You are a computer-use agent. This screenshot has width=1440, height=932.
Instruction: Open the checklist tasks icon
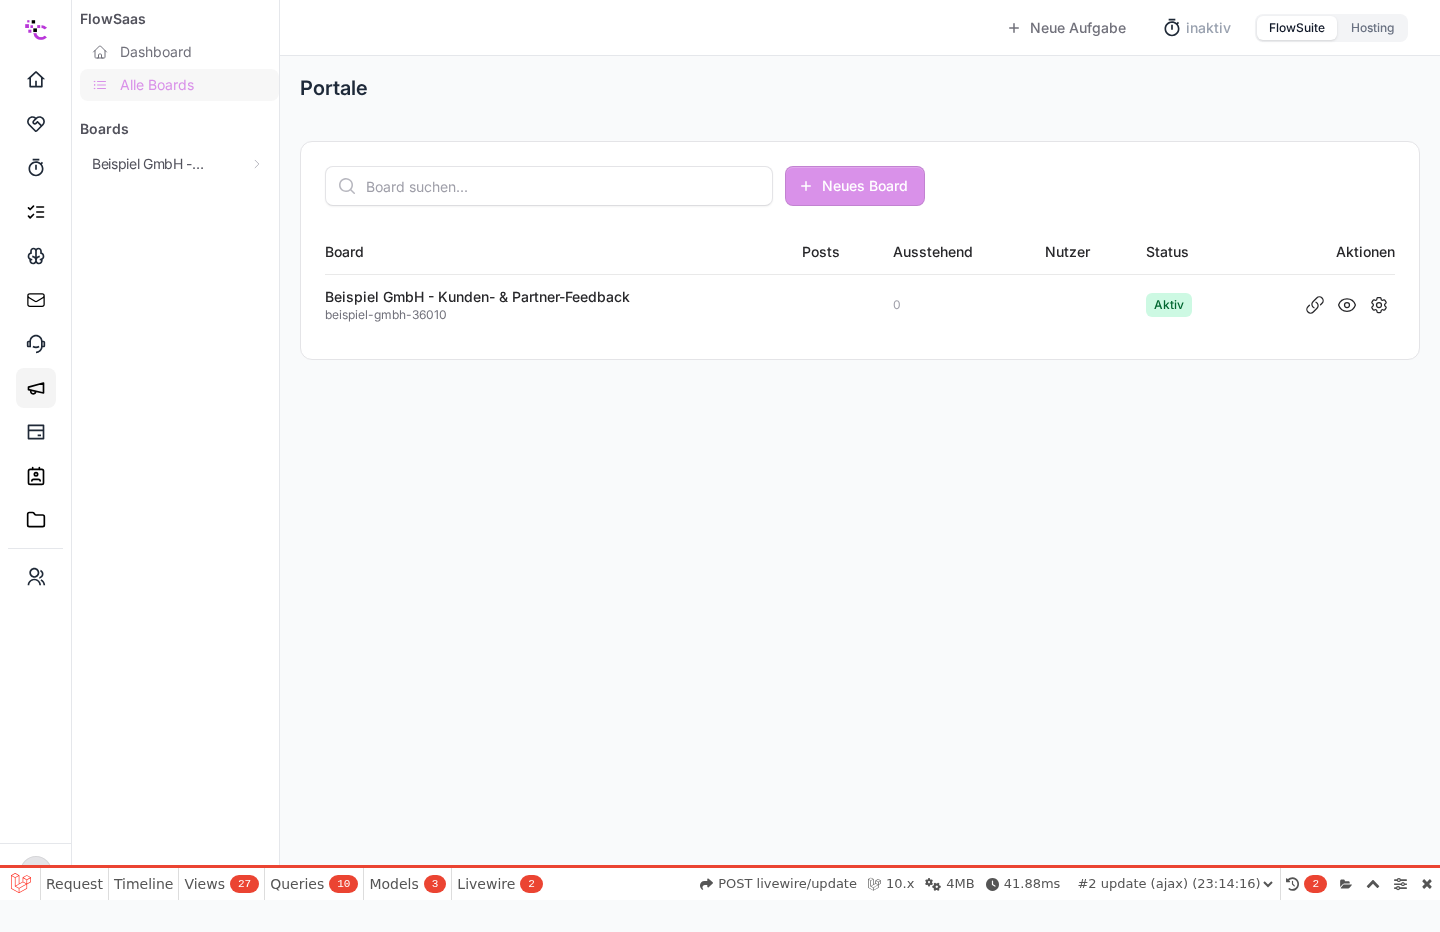[36, 211]
